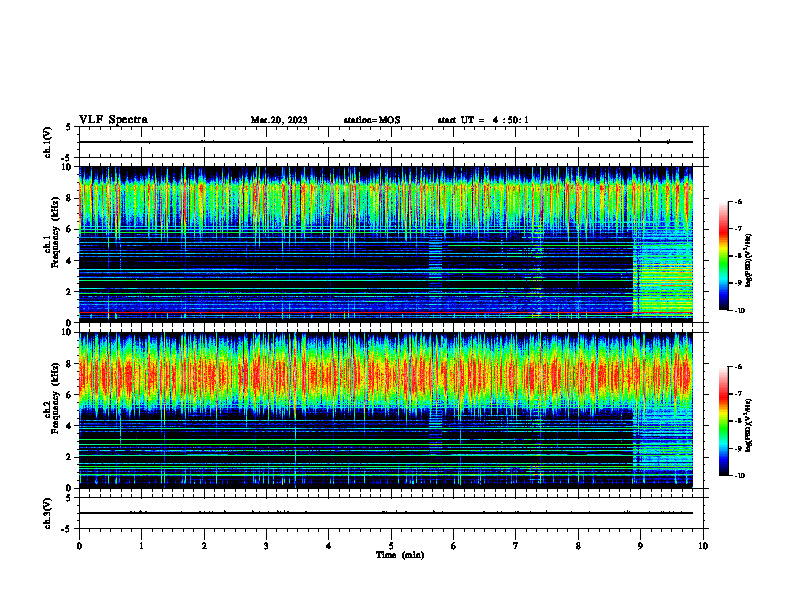Click the ch.2 color bar unit label
Screen dimensions: 792x612
749,425
